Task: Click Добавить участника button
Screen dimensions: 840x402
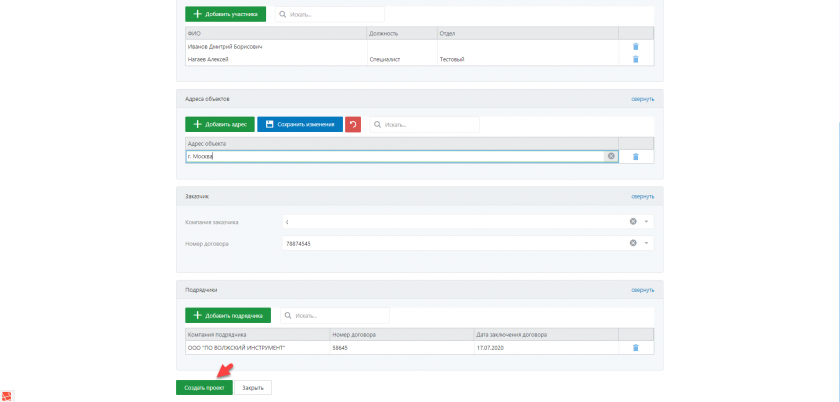Action: coord(226,14)
